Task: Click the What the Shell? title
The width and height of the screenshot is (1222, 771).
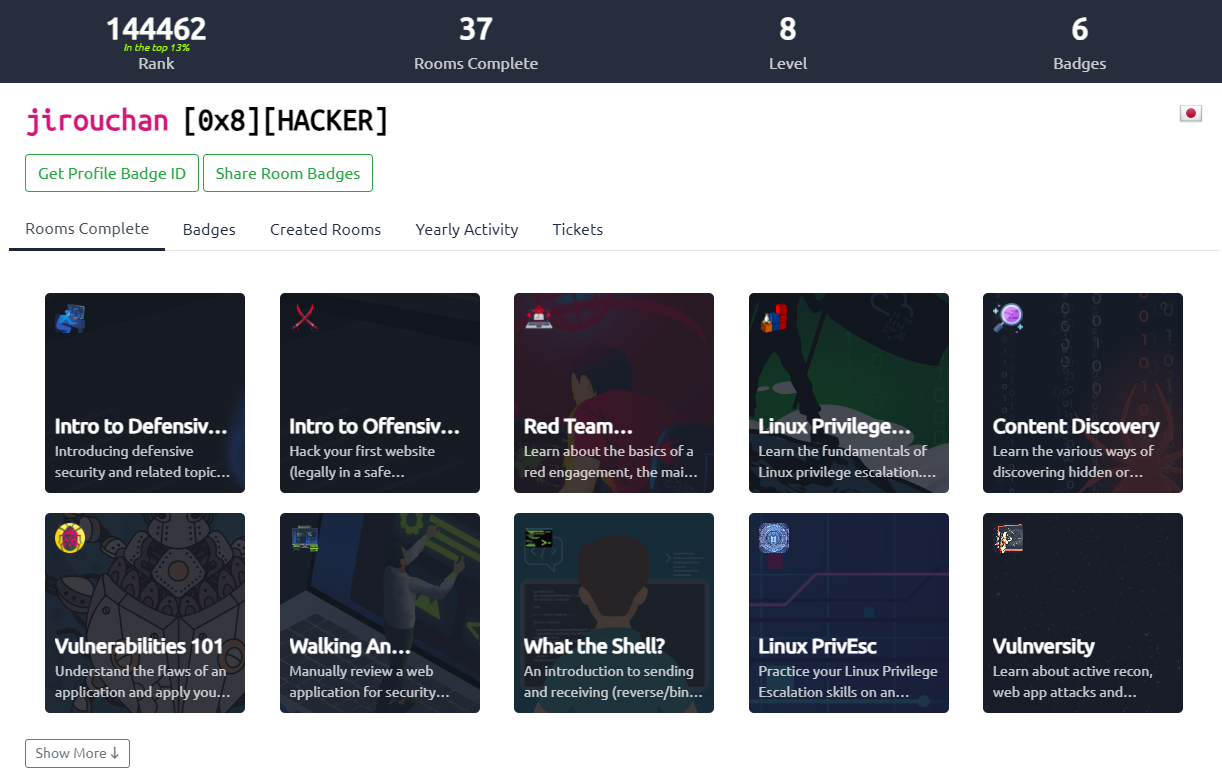Action: point(594,647)
